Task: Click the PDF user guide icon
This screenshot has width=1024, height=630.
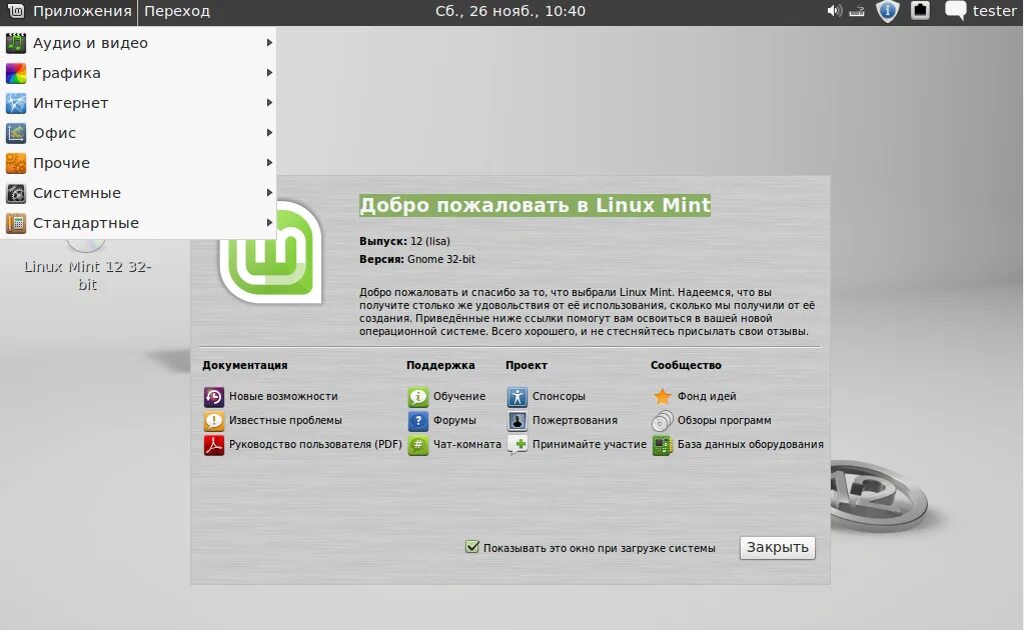Action: coord(214,445)
